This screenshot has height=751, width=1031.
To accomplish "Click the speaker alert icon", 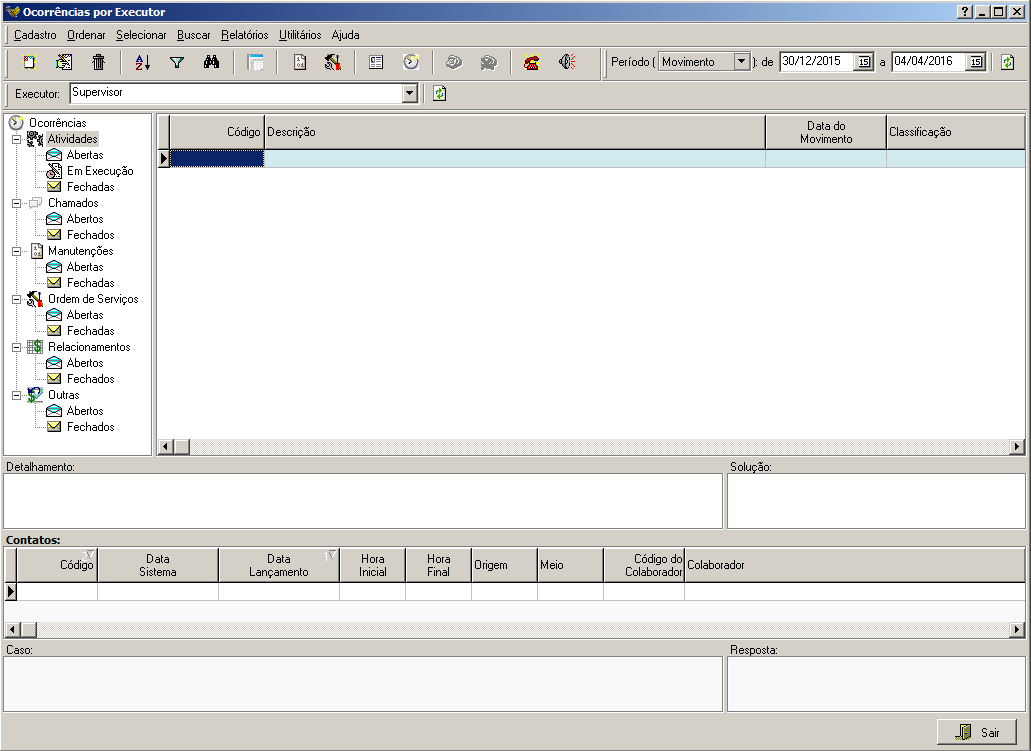I will click(x=567, y=62).
